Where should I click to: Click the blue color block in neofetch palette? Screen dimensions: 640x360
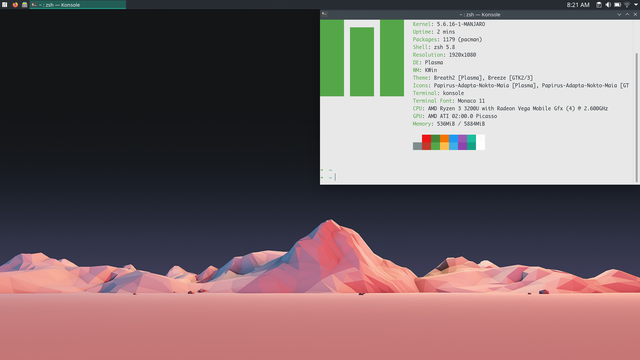click(x=453, y=142)
